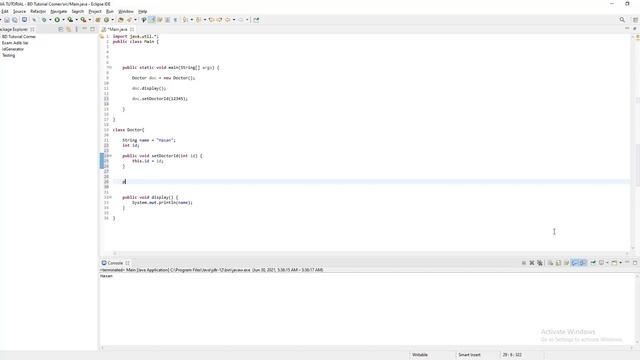
Task: Collapse All in Package Explorer toolbar
Action: pyautogui.click(x=60, y=29)
